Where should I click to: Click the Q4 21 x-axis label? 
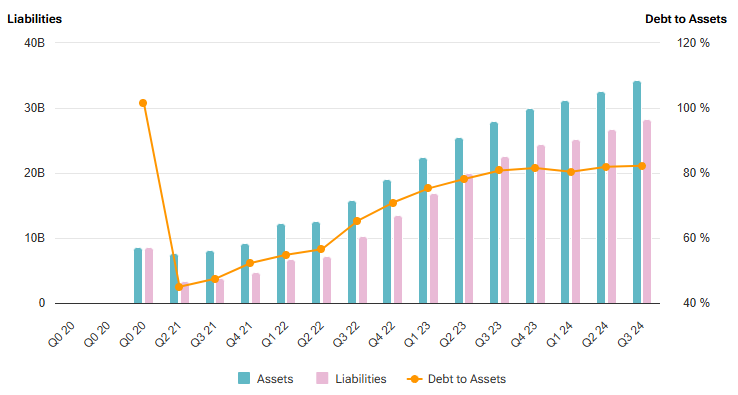coord(239,335)
